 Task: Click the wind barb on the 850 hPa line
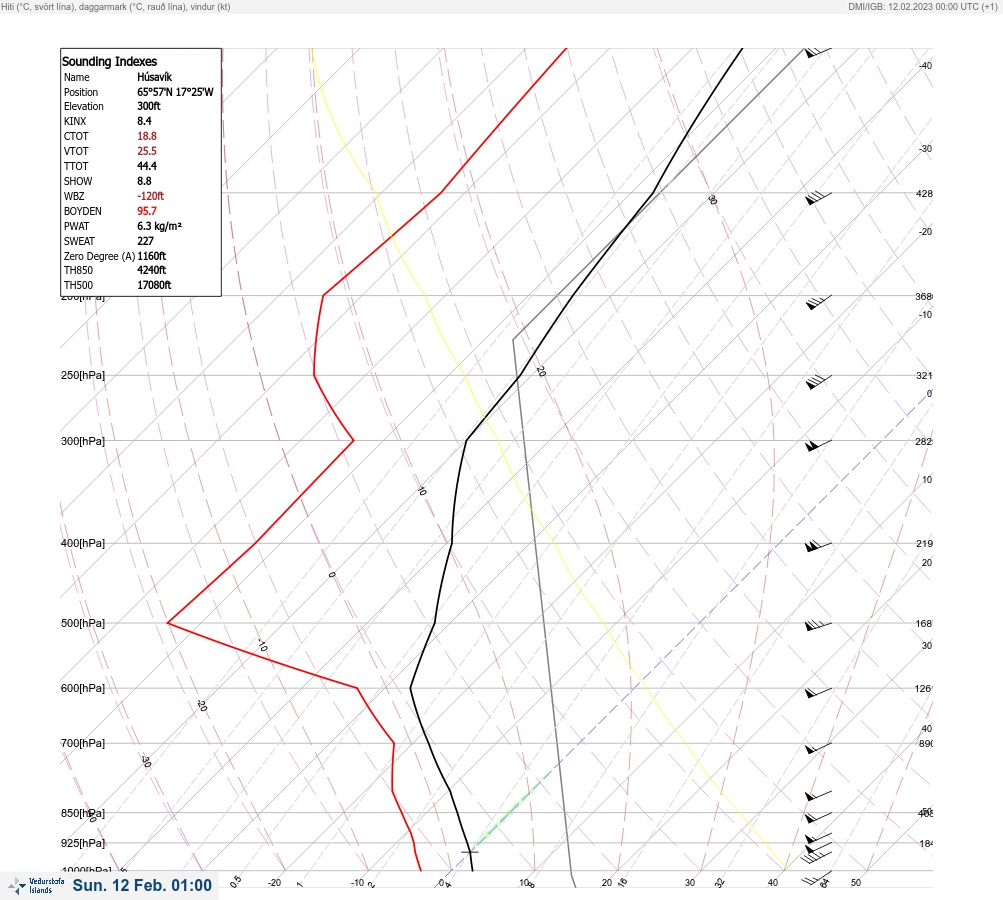coord(818,817)
